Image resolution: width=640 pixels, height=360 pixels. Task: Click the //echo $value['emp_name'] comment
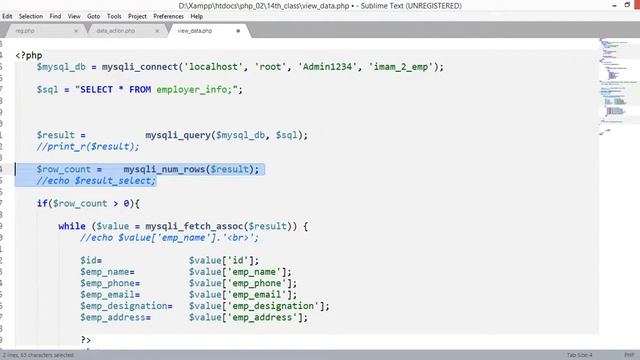169,238
